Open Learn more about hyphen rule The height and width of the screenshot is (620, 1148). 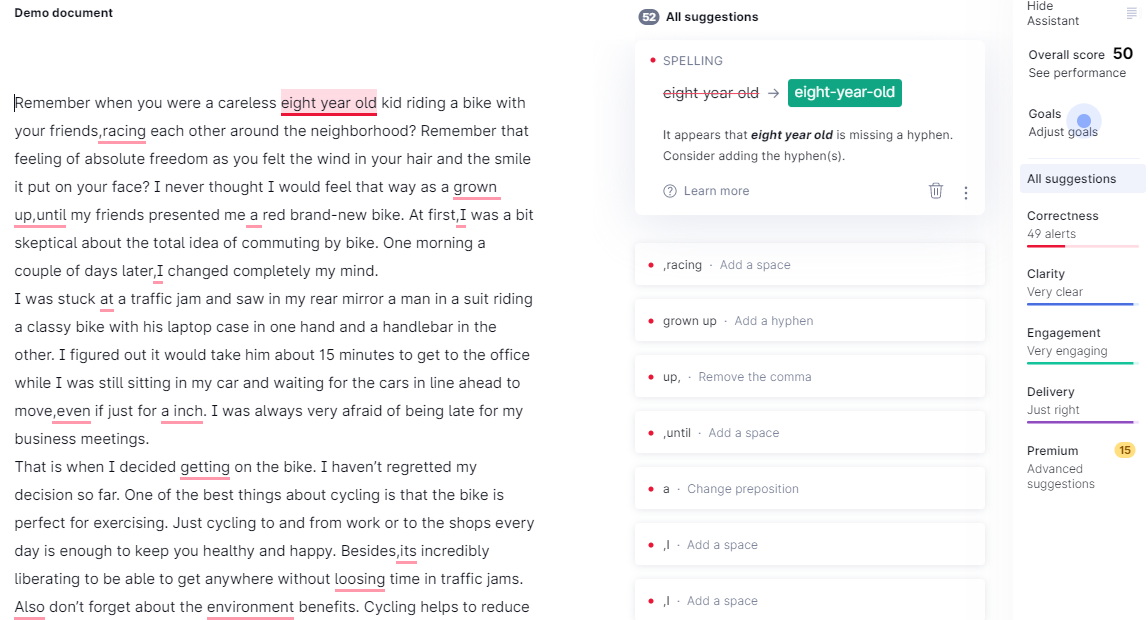[716, 191]
